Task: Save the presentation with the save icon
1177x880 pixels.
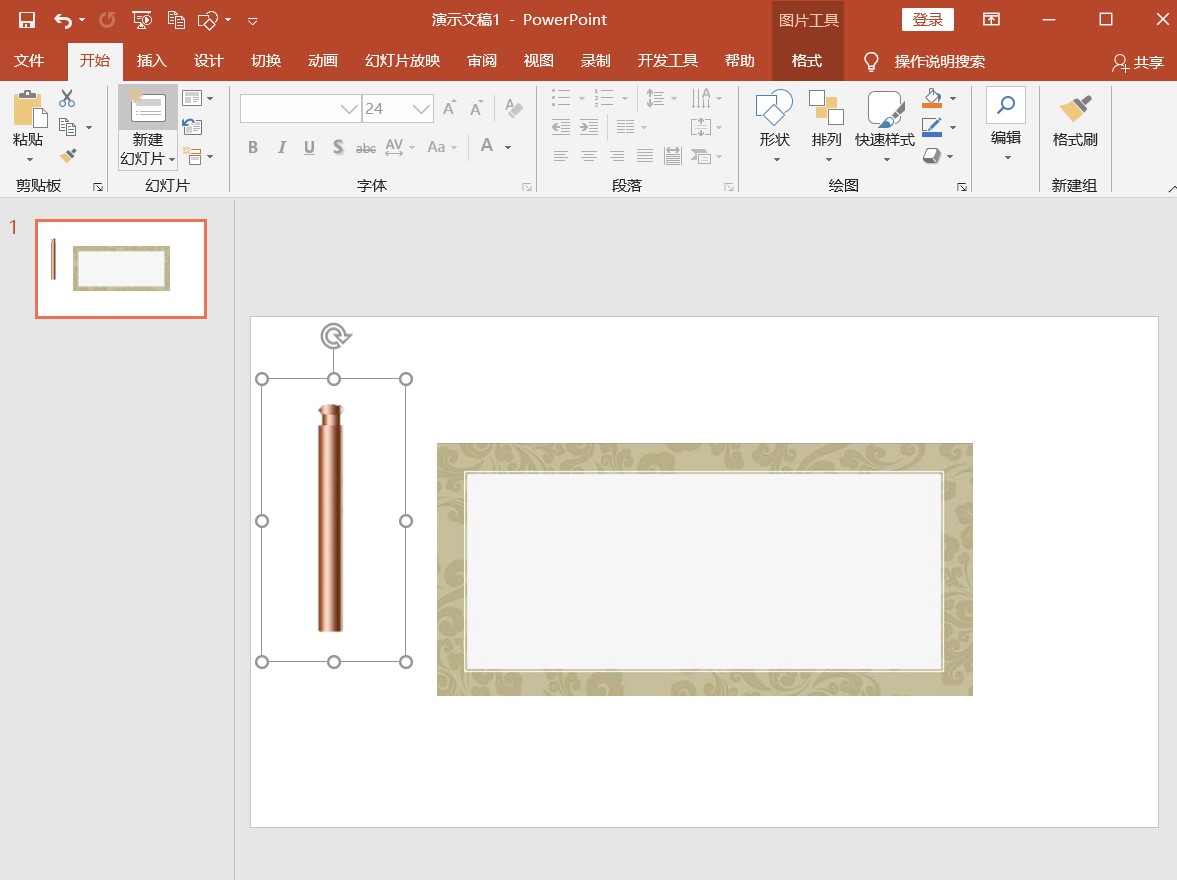Action: click(x=27, y=20)
